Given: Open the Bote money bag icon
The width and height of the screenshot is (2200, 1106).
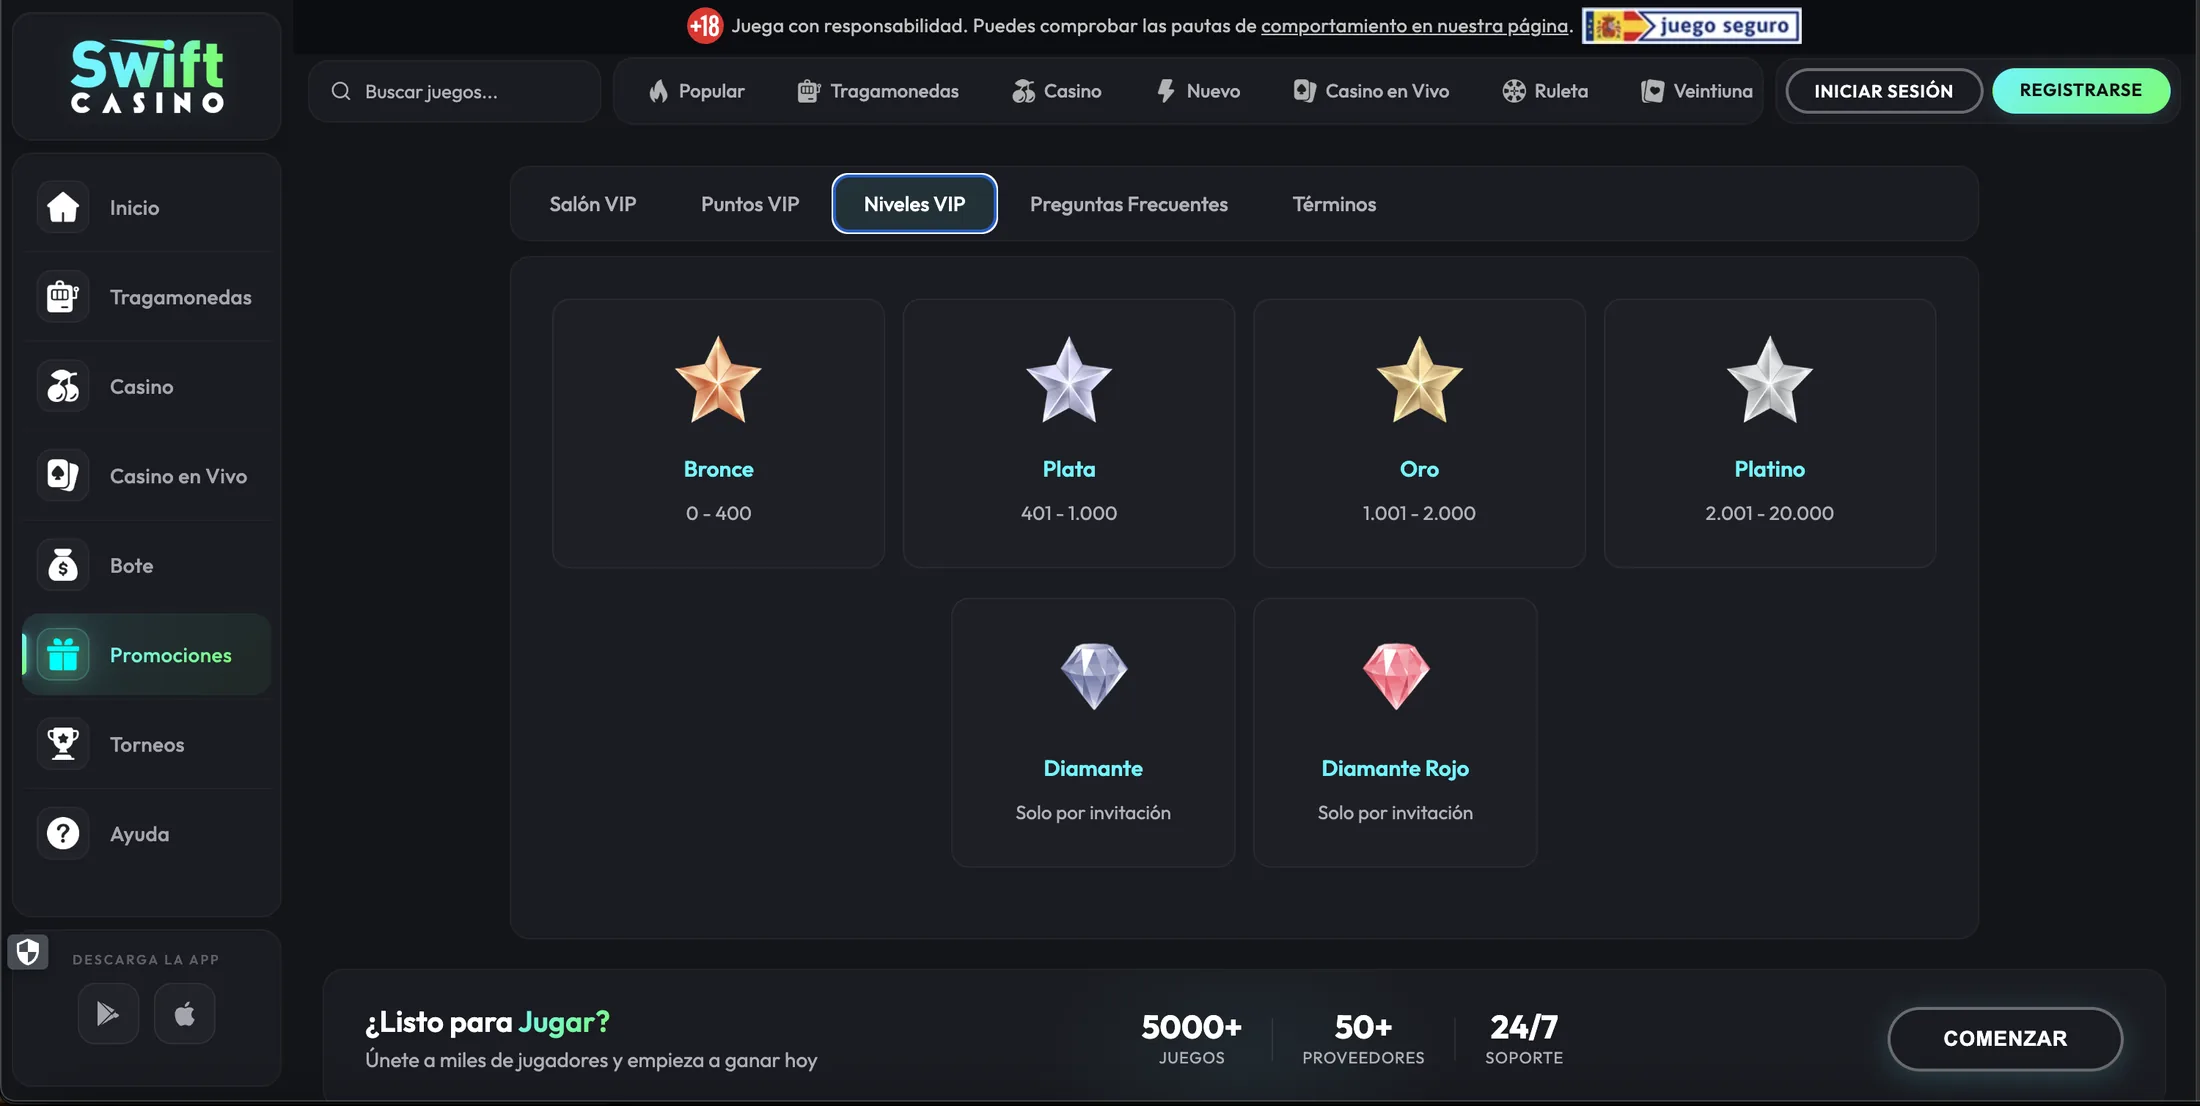Looking at the screenshot, I should tap(63, 565).
